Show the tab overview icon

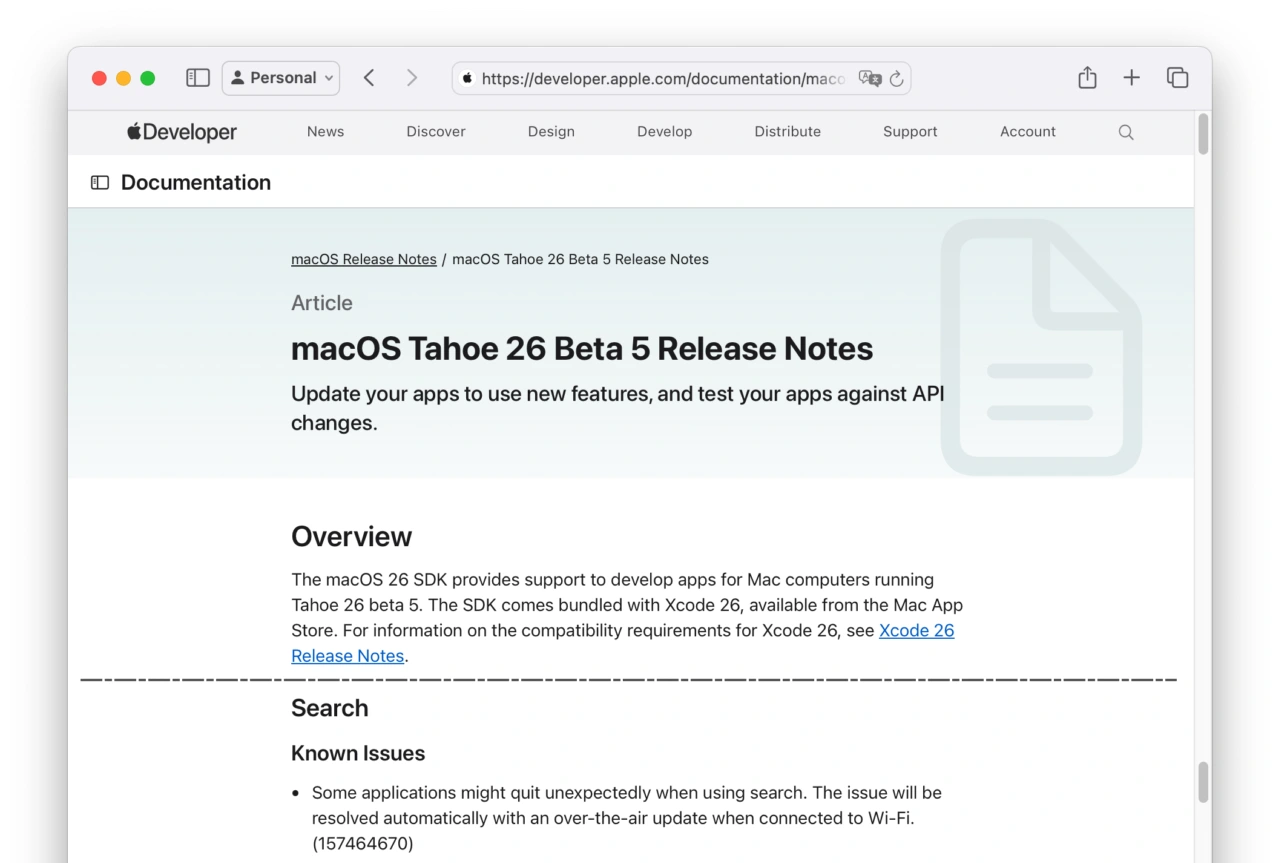pos(1177,77)
